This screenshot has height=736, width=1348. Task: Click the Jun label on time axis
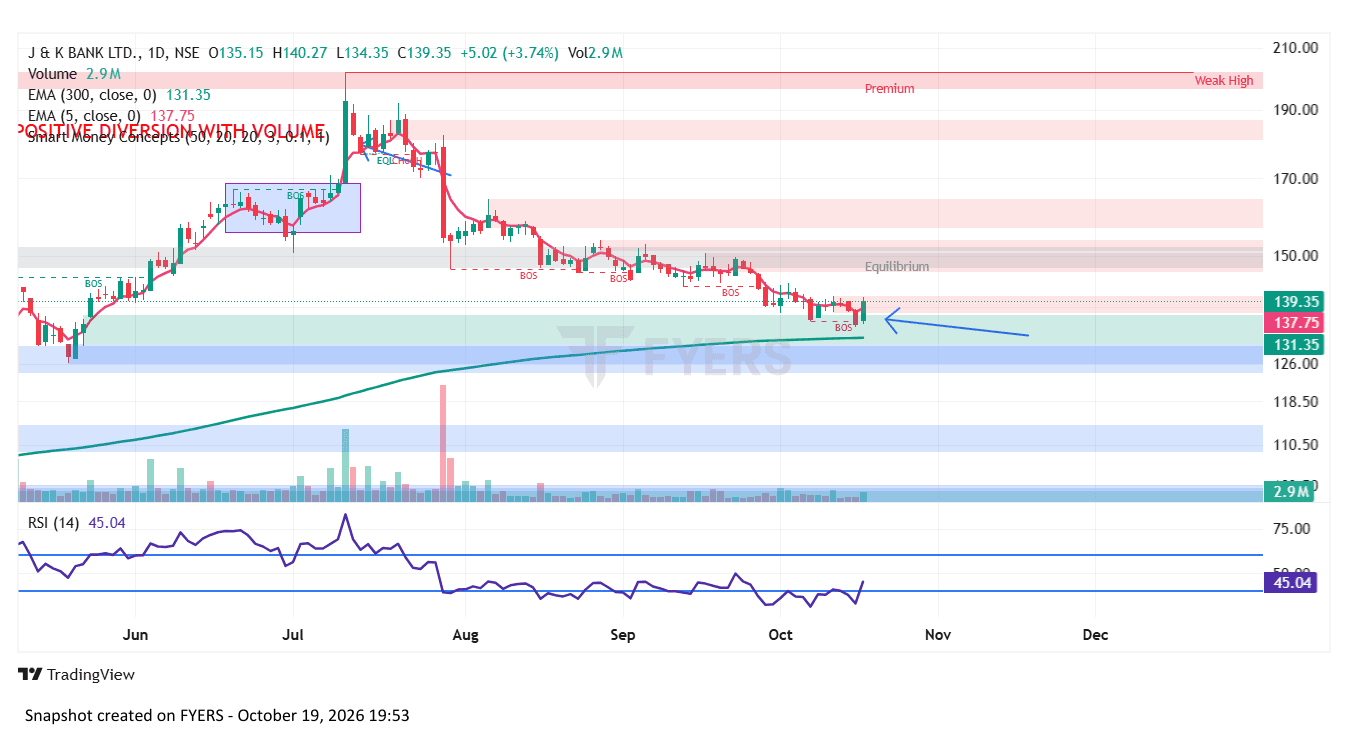coord(135,634)
